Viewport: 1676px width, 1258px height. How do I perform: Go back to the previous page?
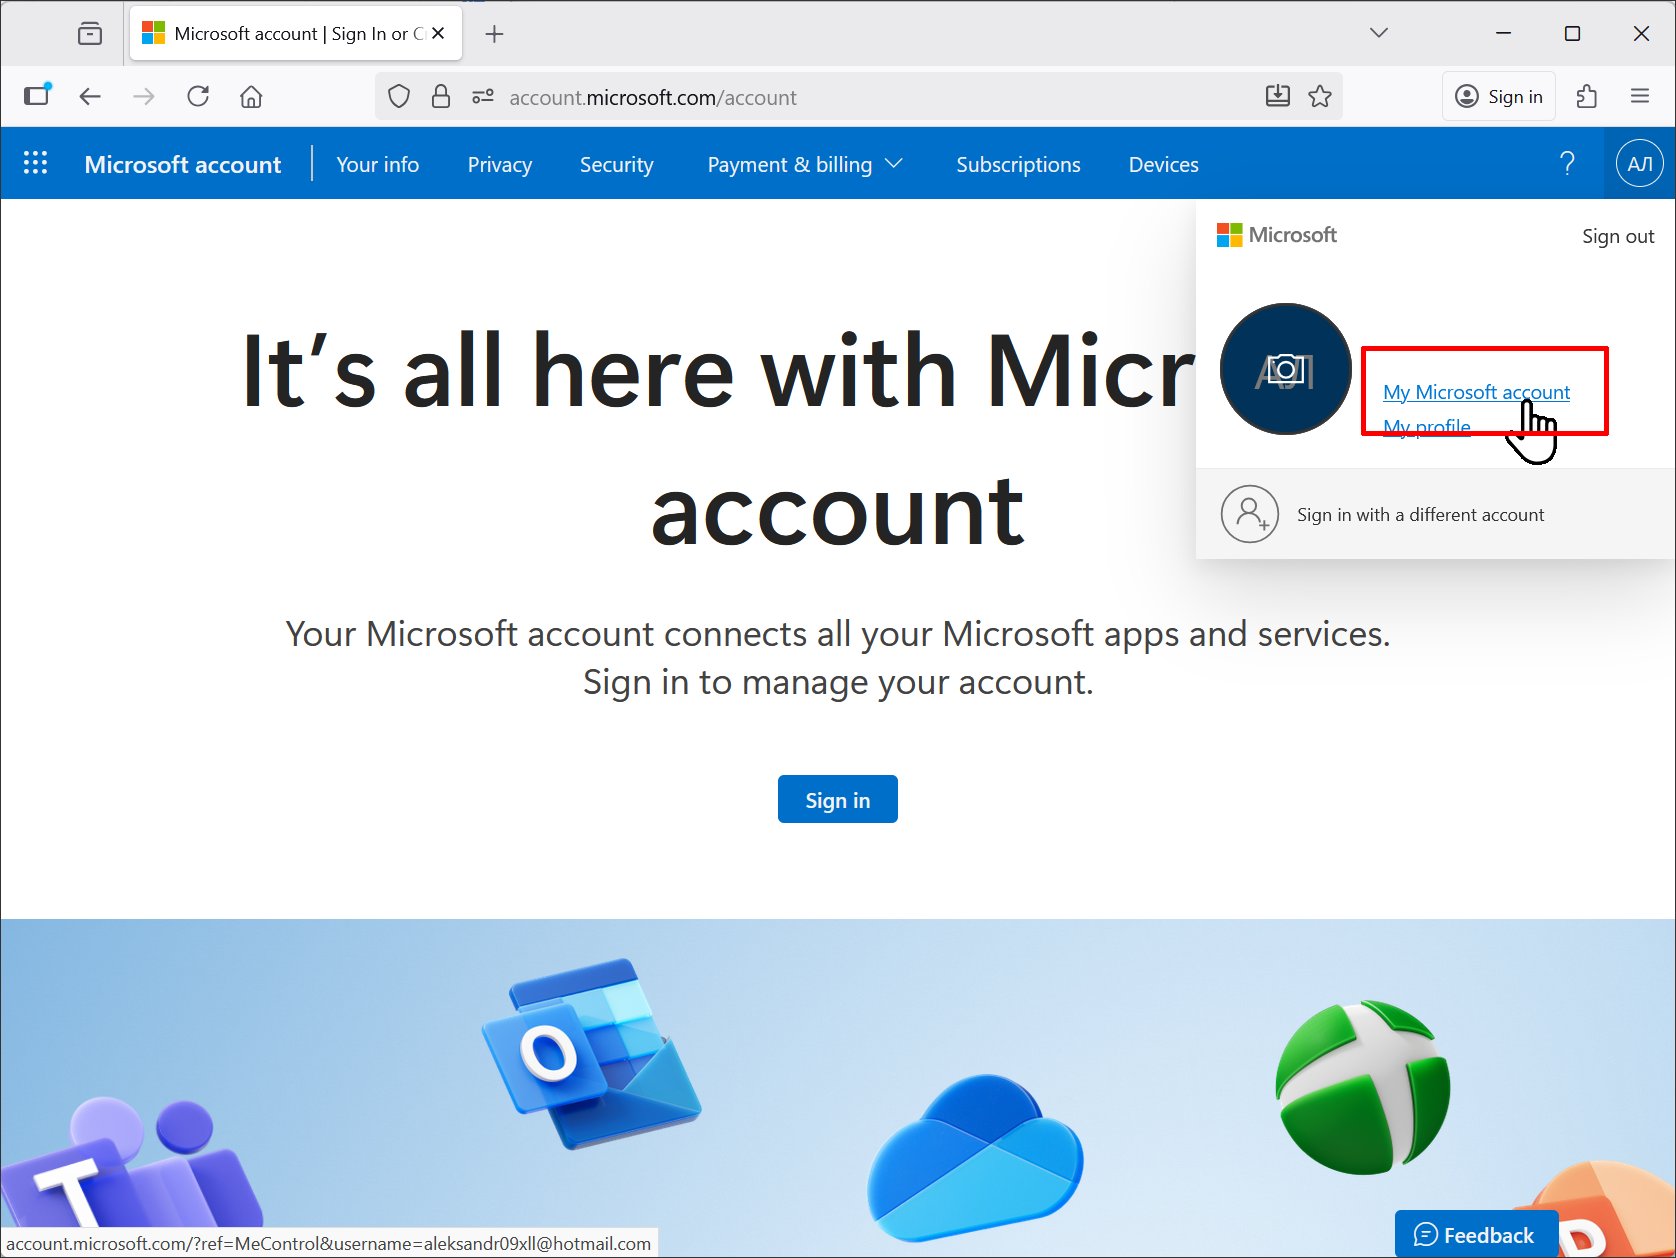click(90, 96)
